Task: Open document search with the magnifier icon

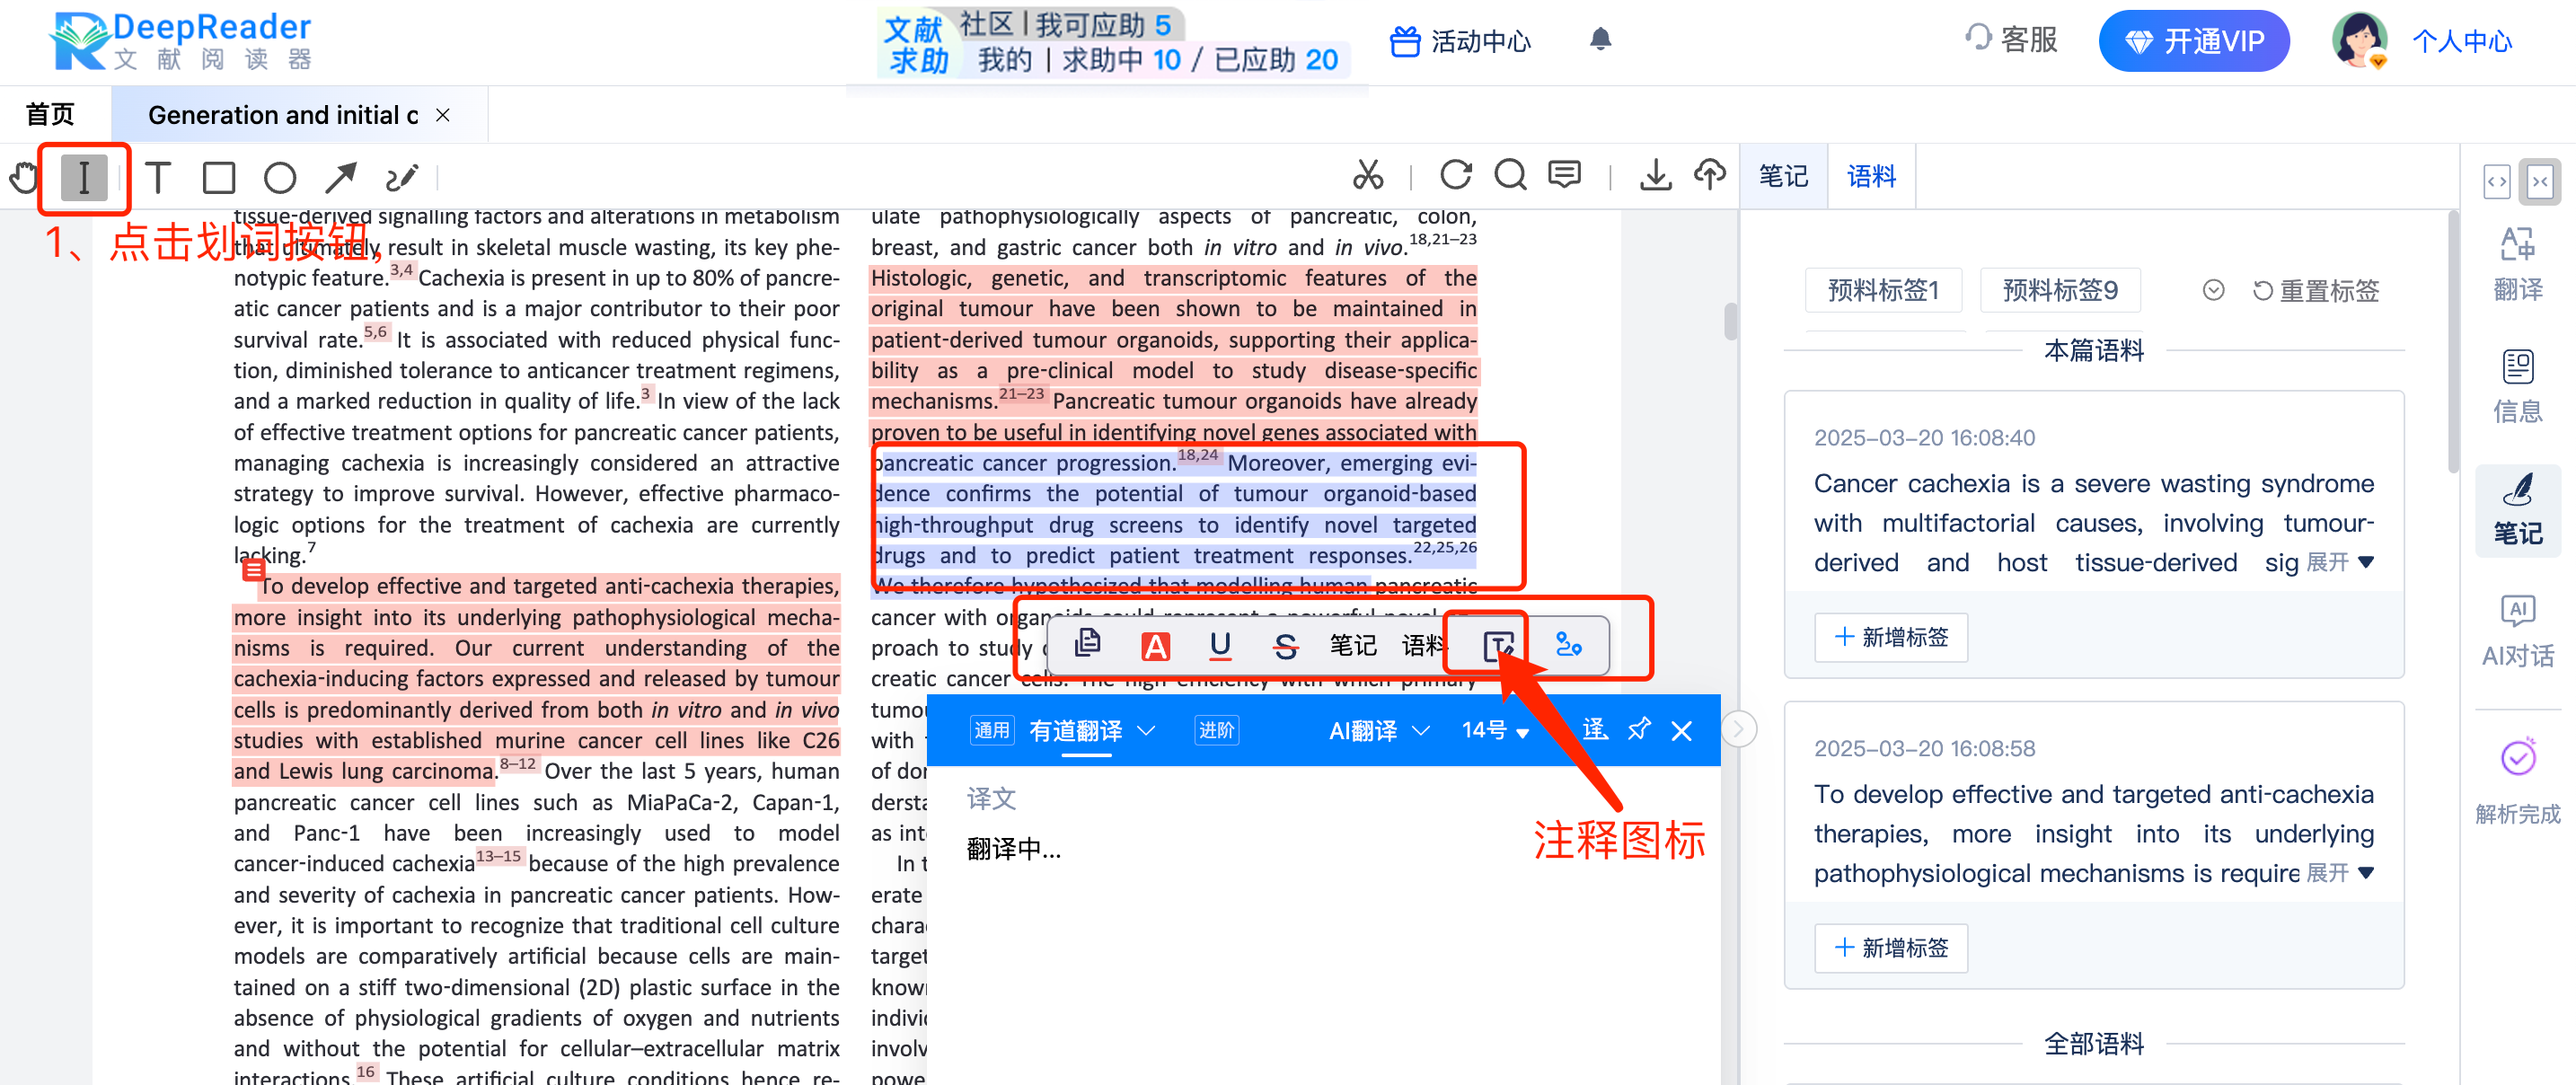Action: 1510,174
